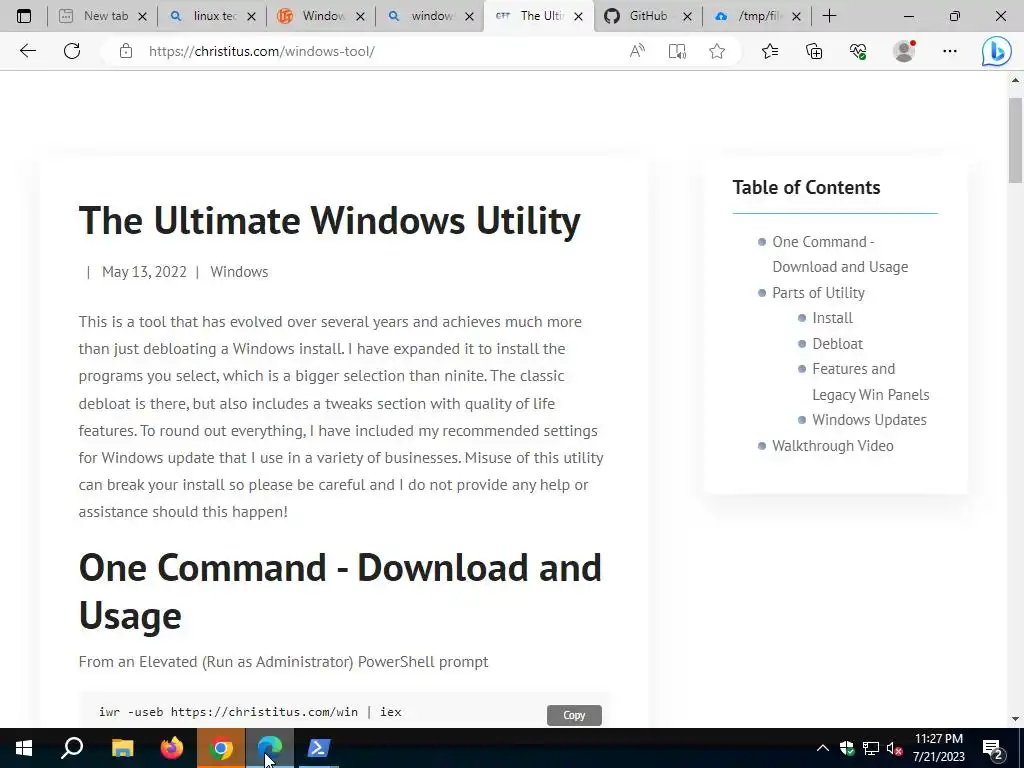1024x768 pixels.
Task: Copy the iwr command with Copy button
Action: click(574, 715)
